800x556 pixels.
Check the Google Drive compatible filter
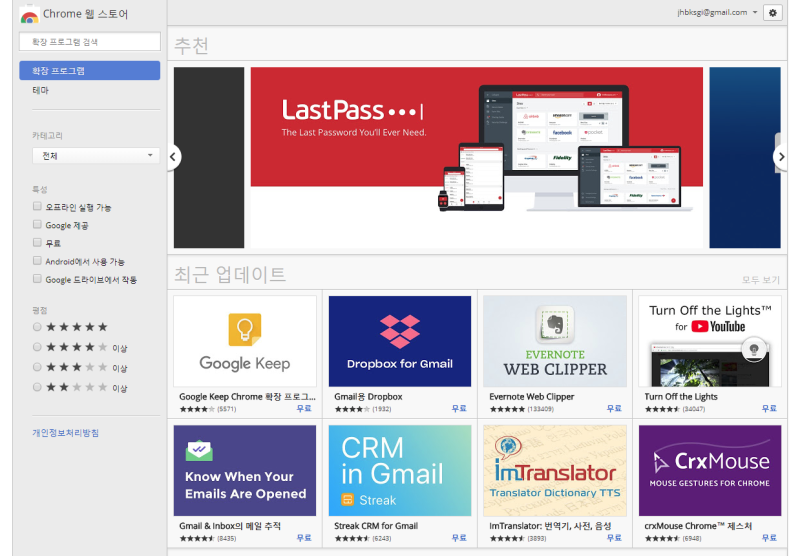tap(37, 279)
